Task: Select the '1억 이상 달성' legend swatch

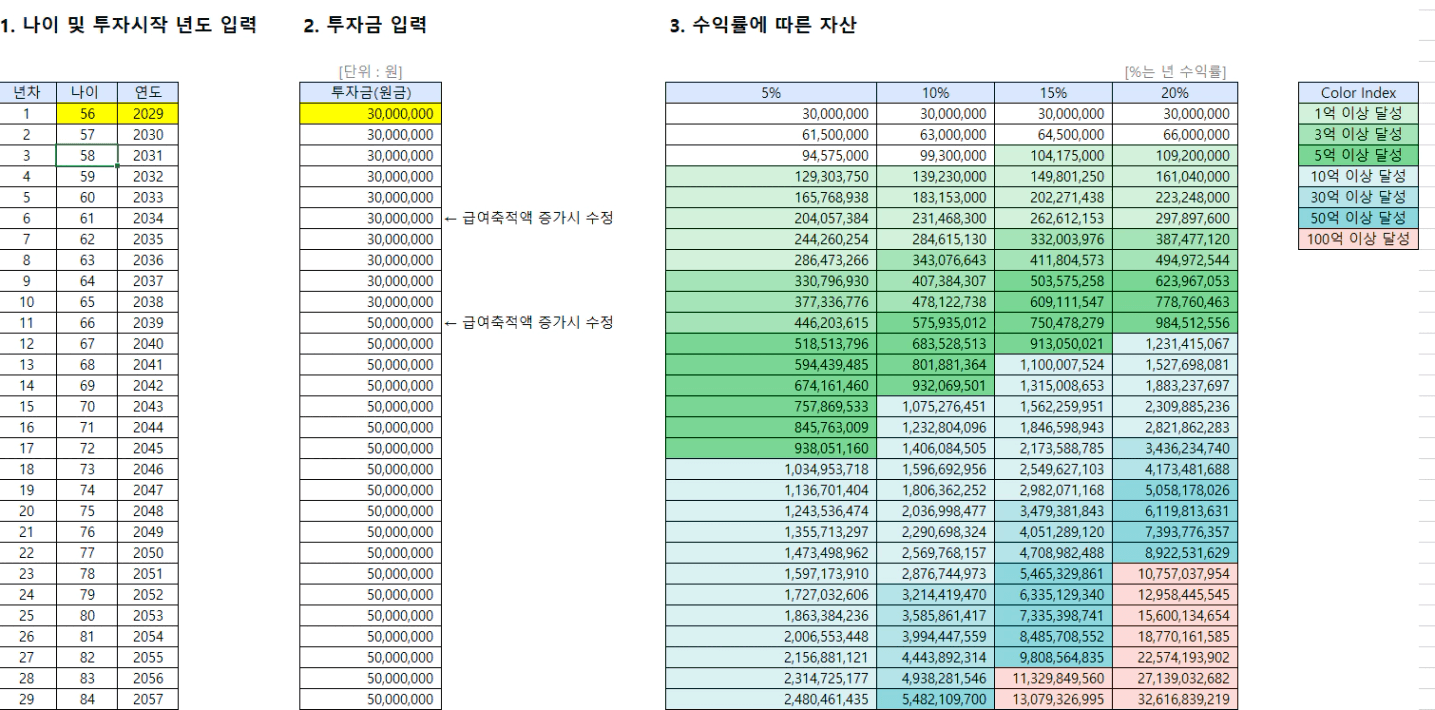Action: 1358,114
